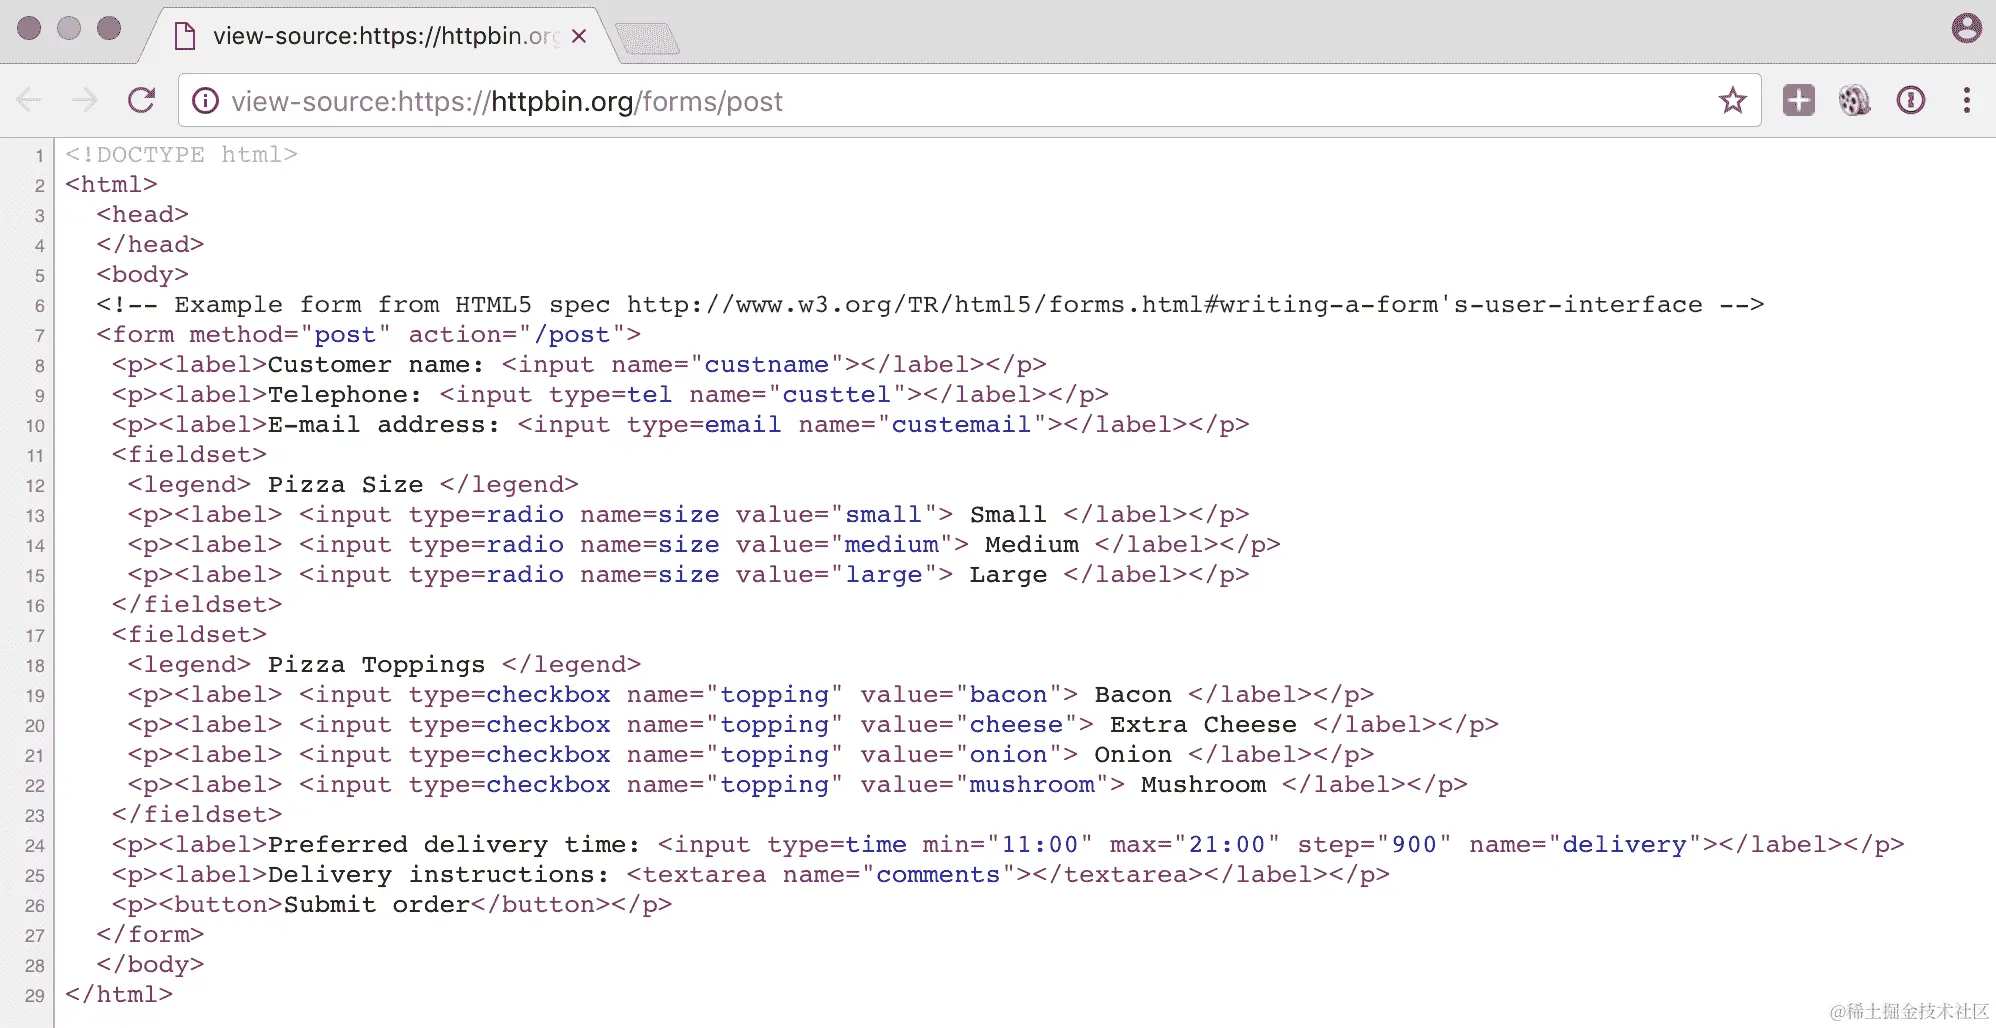The image size is (1996, 1028).
Task: Close the view-source httpbin tab
Action: pyautogui.click(x=578, y=36)
